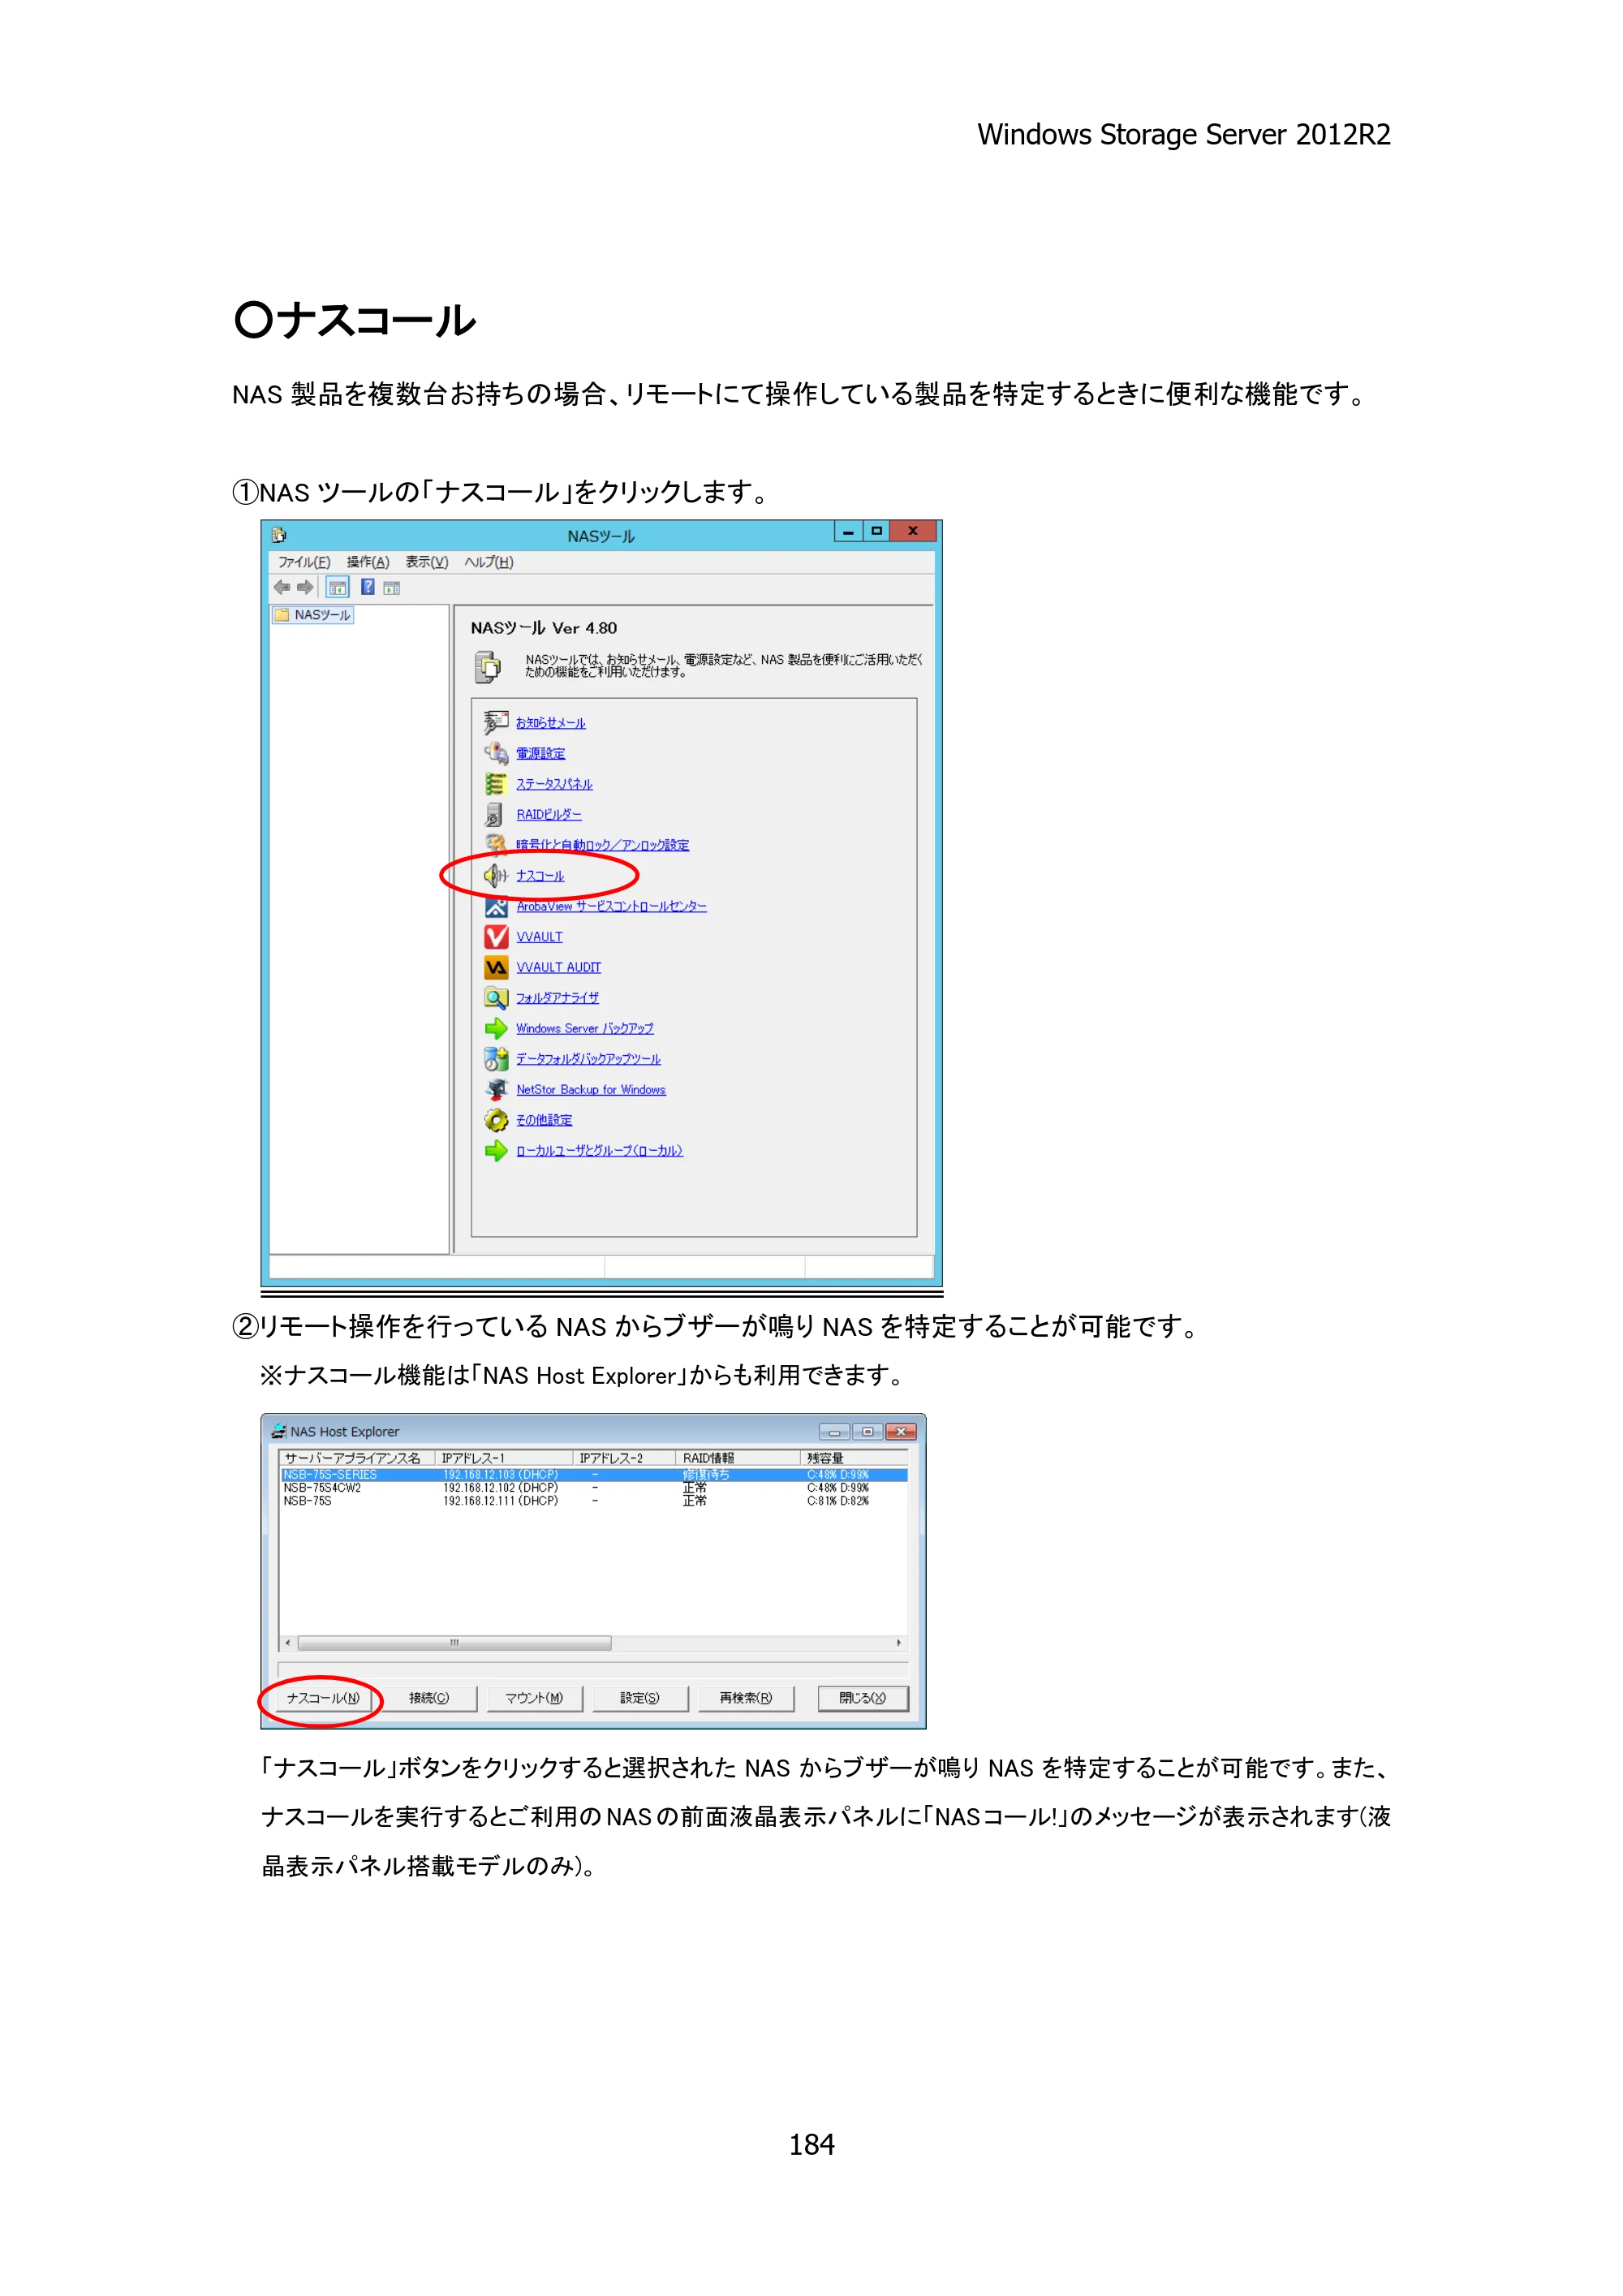Click the VVAULT red icon
The height and width of the screenshot is (2296, 1623).
496,936
